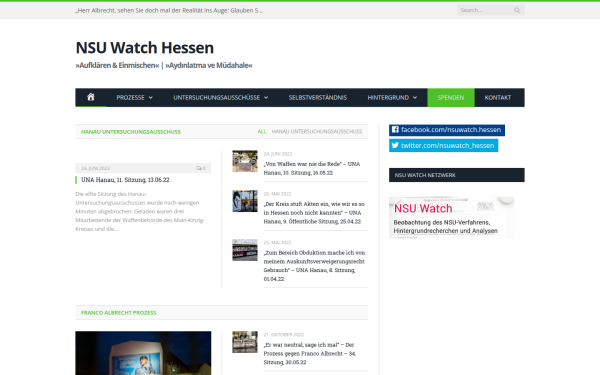The width and height of the screenshot is (600, 375).
Task: Expand the Prozesse menu arrow
Action: [x=150, y=98]
